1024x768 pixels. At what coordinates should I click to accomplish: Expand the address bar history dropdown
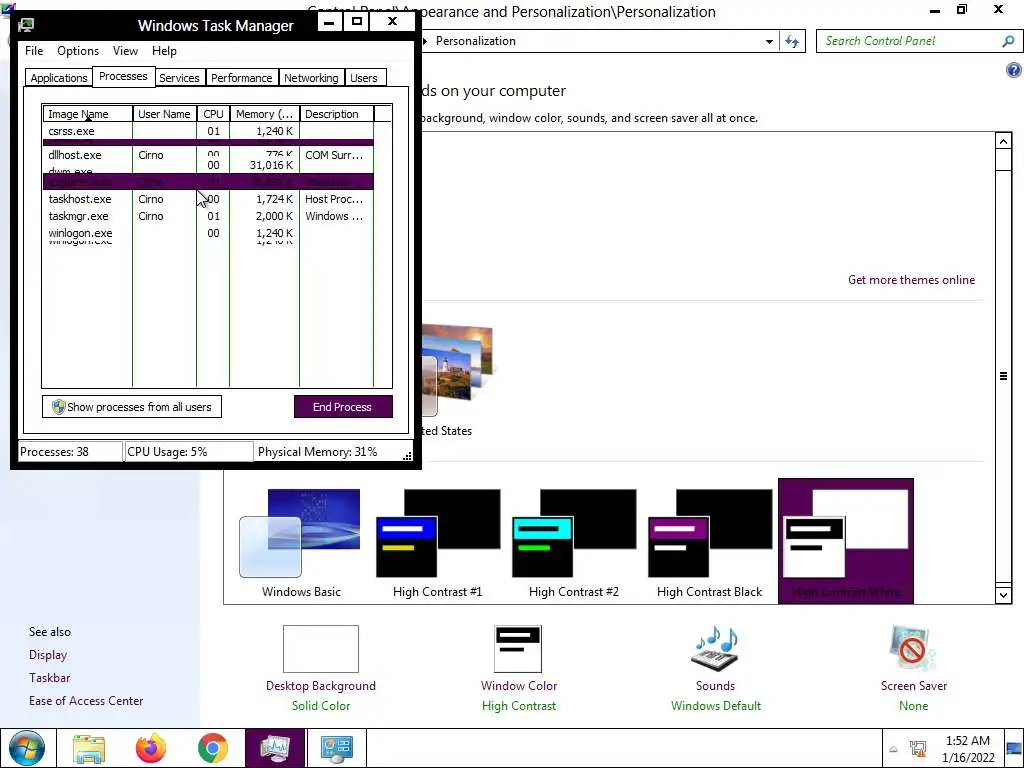tap(769, 41)
